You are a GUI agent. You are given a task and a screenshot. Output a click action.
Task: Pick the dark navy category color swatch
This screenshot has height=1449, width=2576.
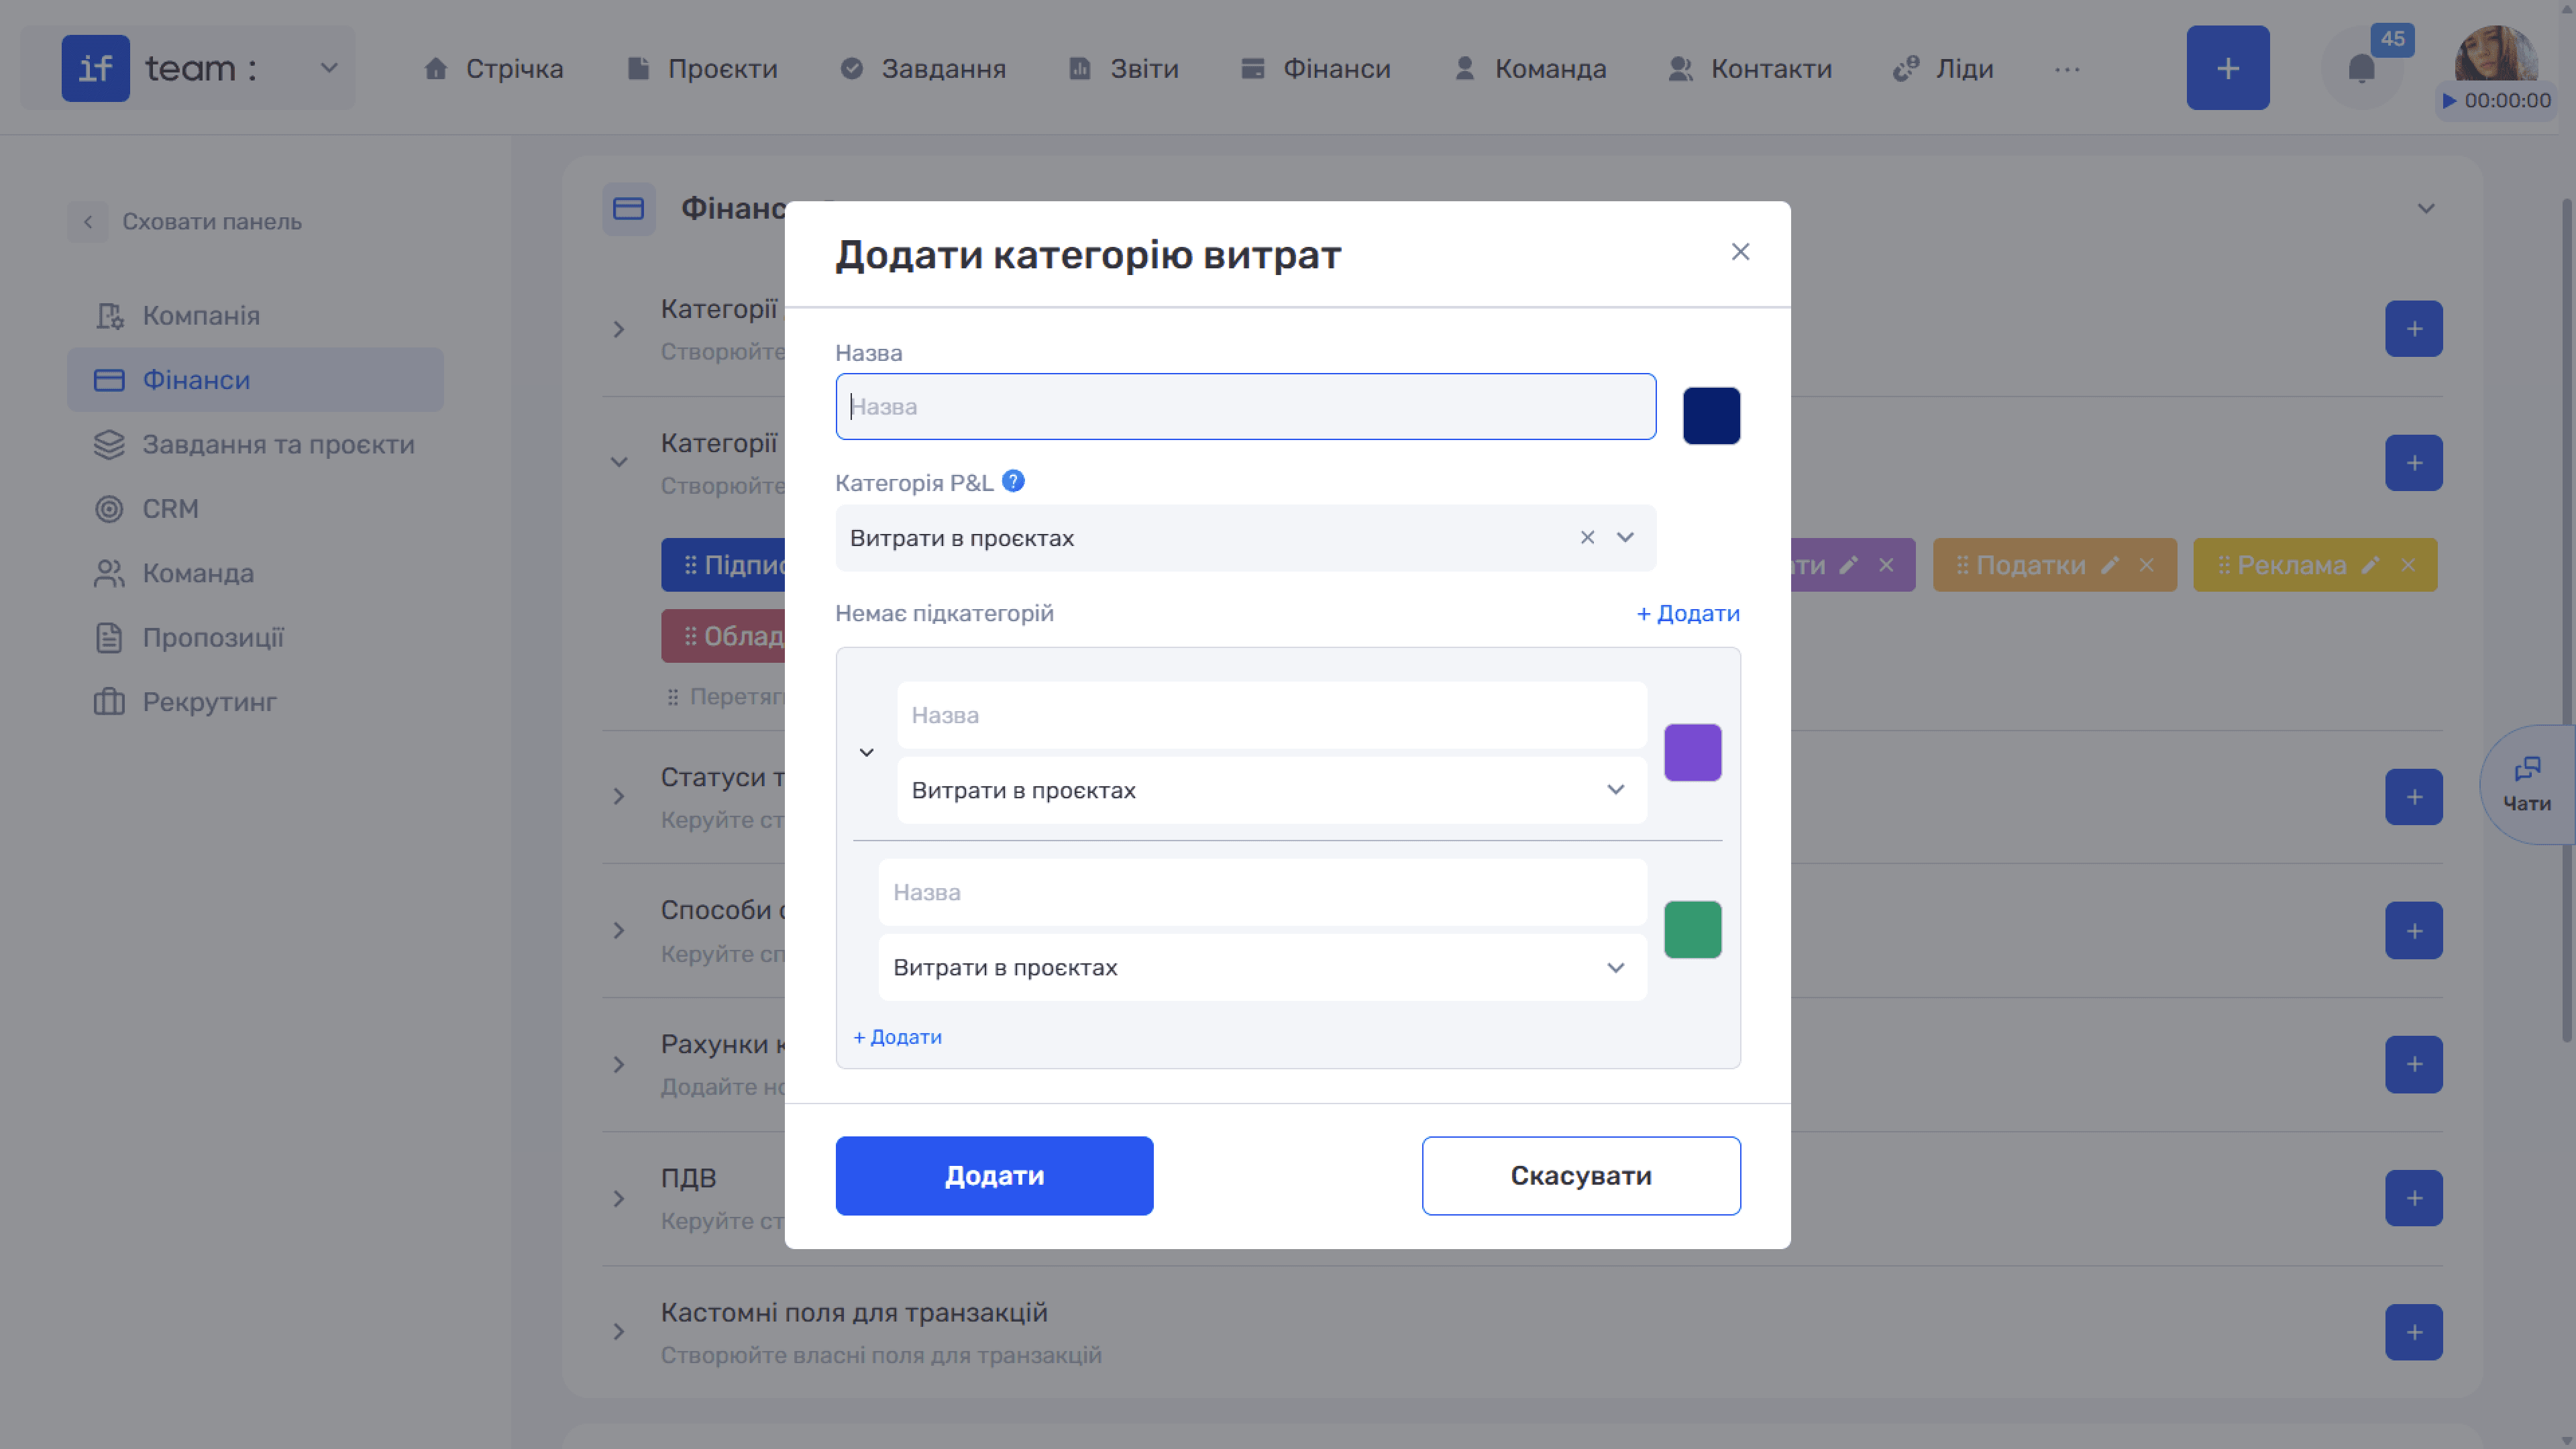[1711, 415]
